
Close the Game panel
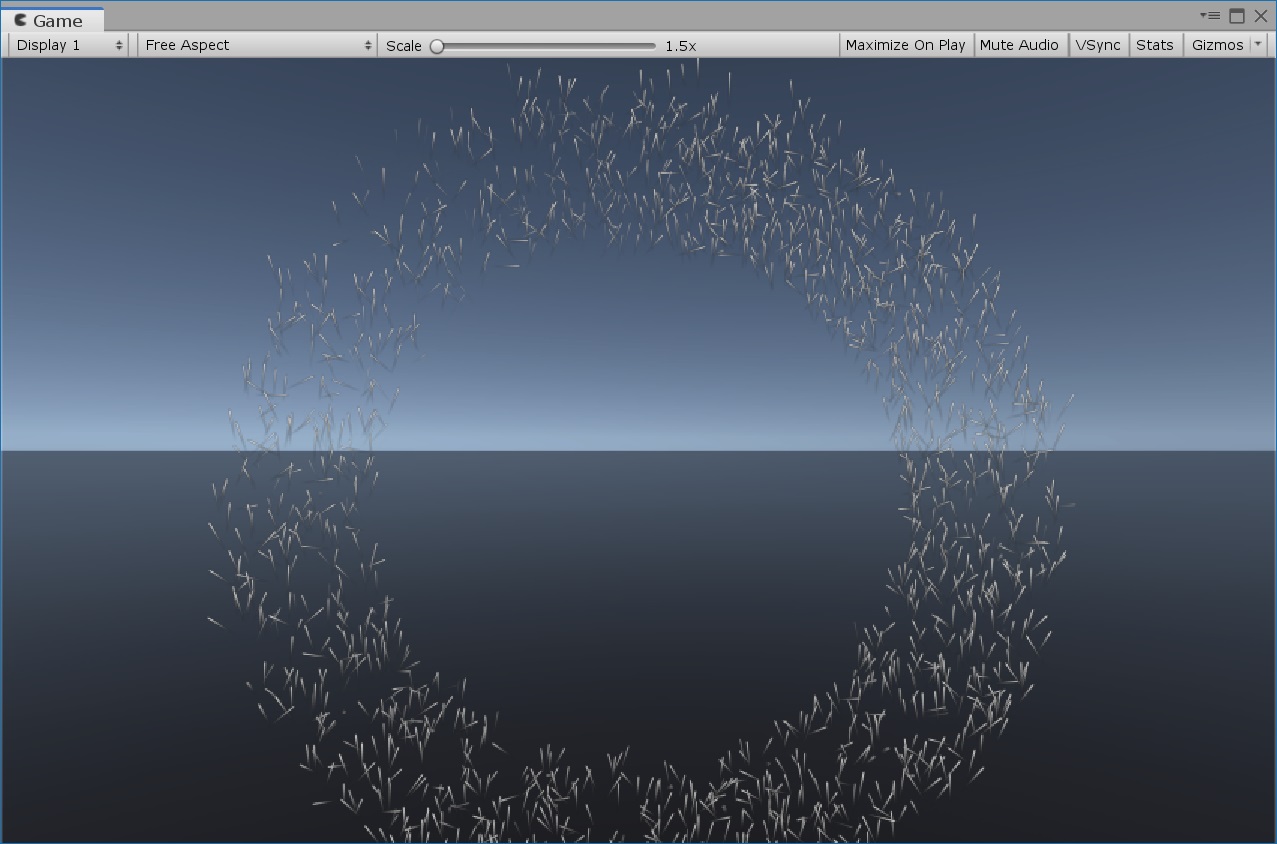pyautogui.click(x=1261, y=16)
